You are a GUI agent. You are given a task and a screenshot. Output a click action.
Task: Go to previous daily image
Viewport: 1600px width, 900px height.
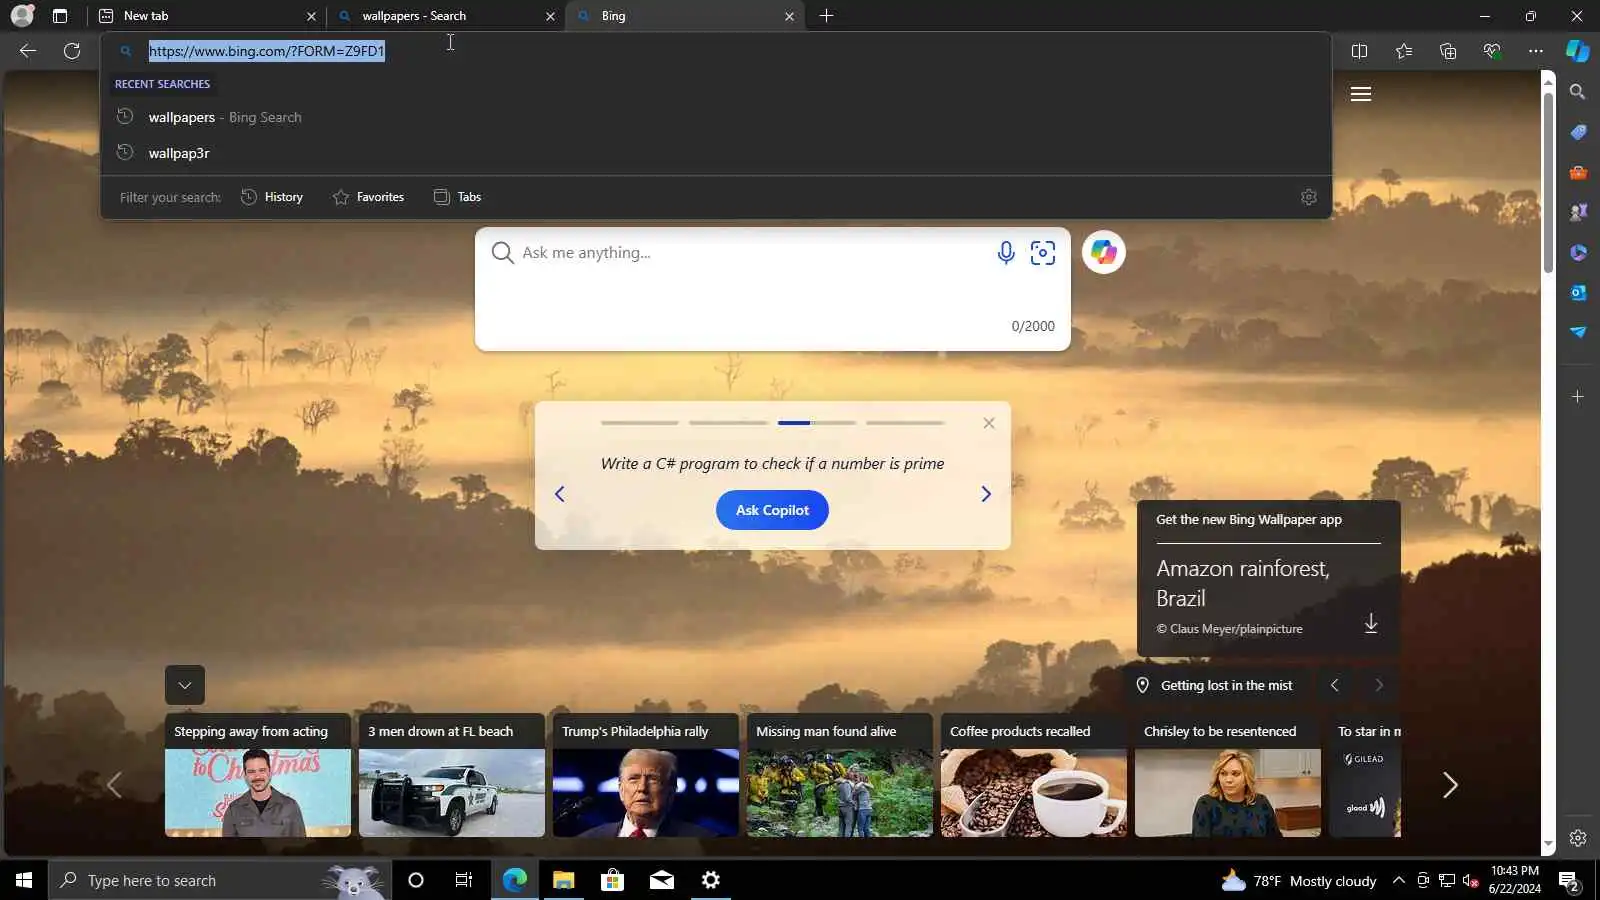(x=1335, y=685)
